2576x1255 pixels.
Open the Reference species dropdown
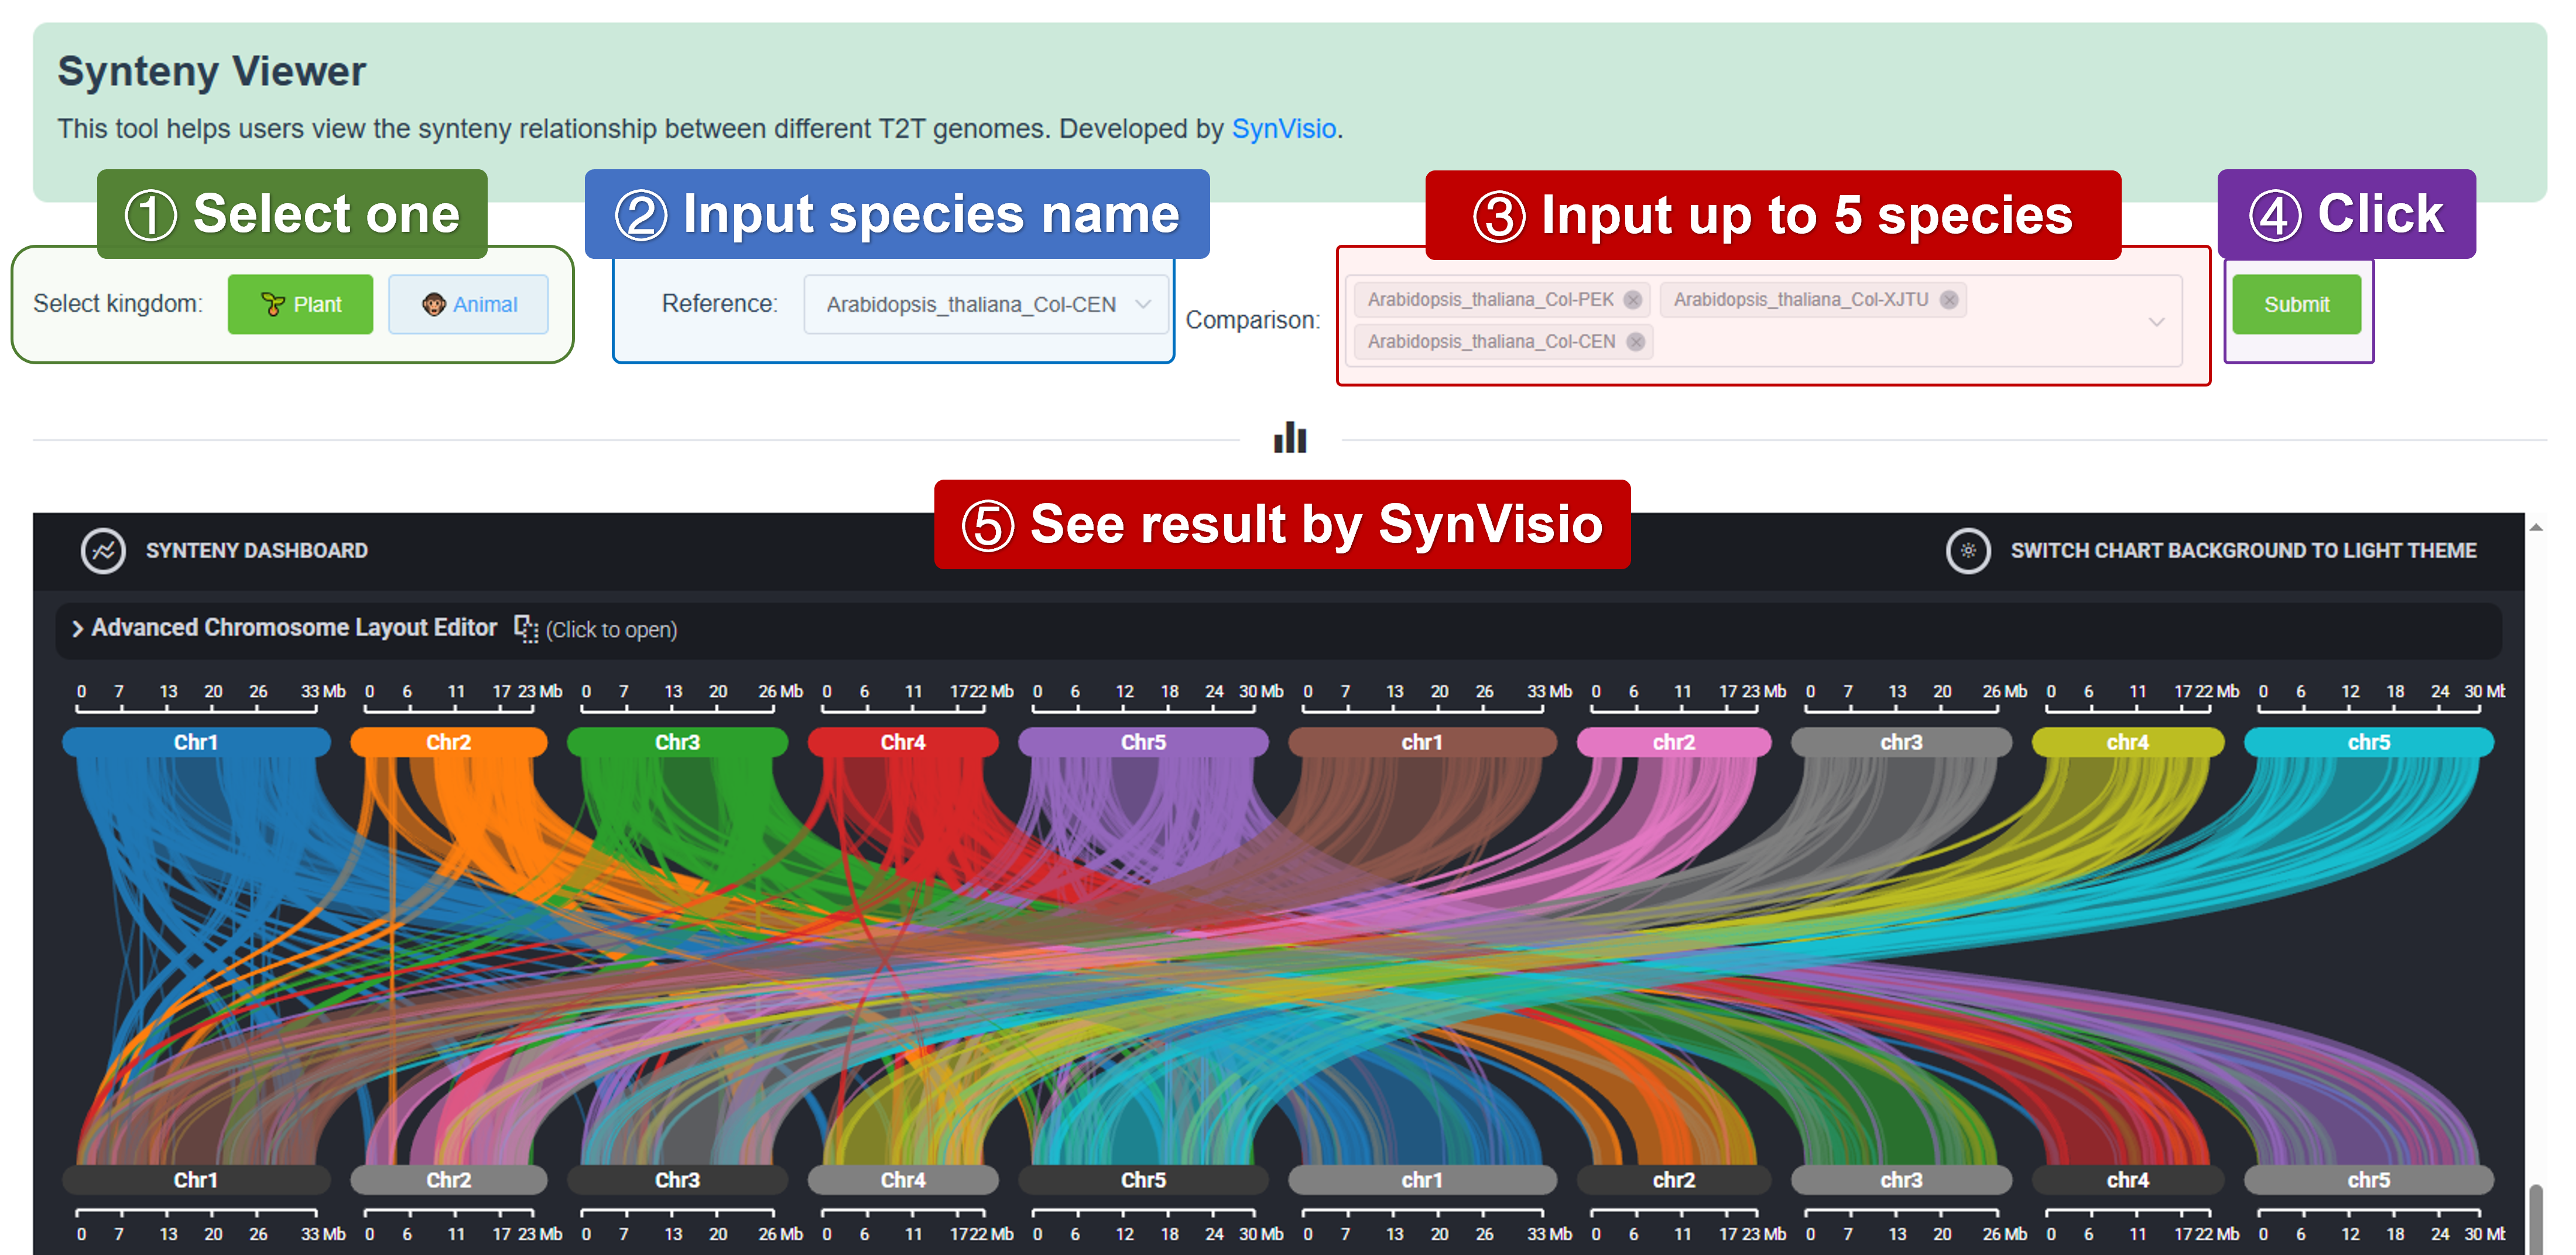[x=985, y=305]
